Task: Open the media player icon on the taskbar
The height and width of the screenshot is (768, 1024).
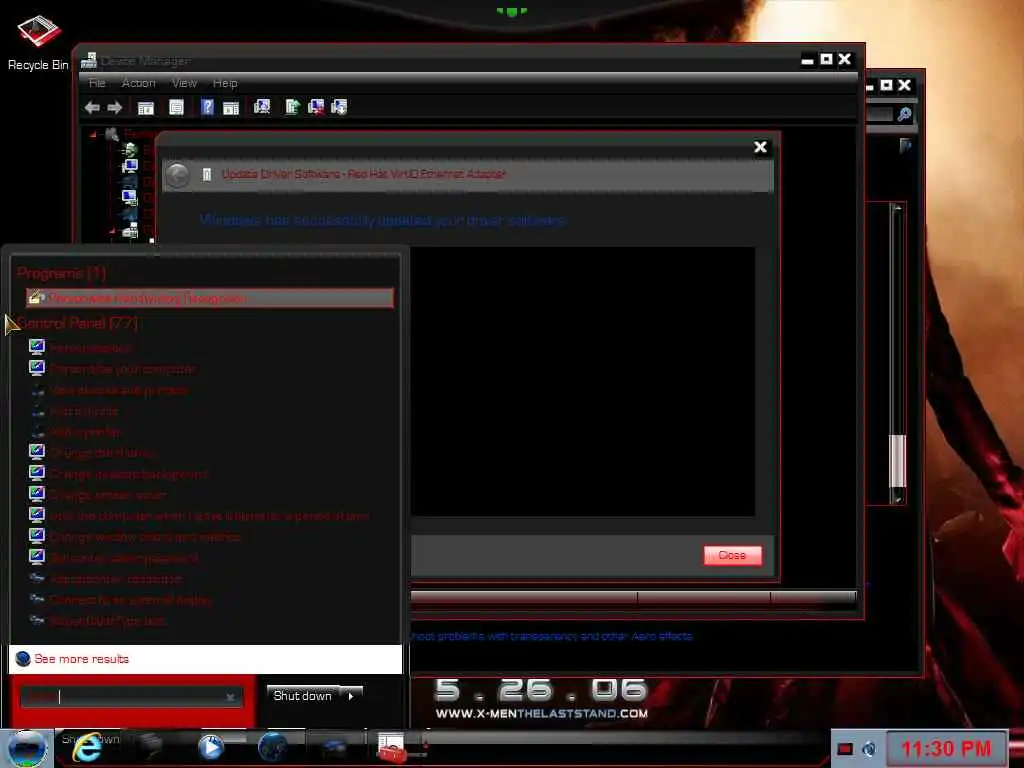Action: pyautogui.click(x=210, y=747)
